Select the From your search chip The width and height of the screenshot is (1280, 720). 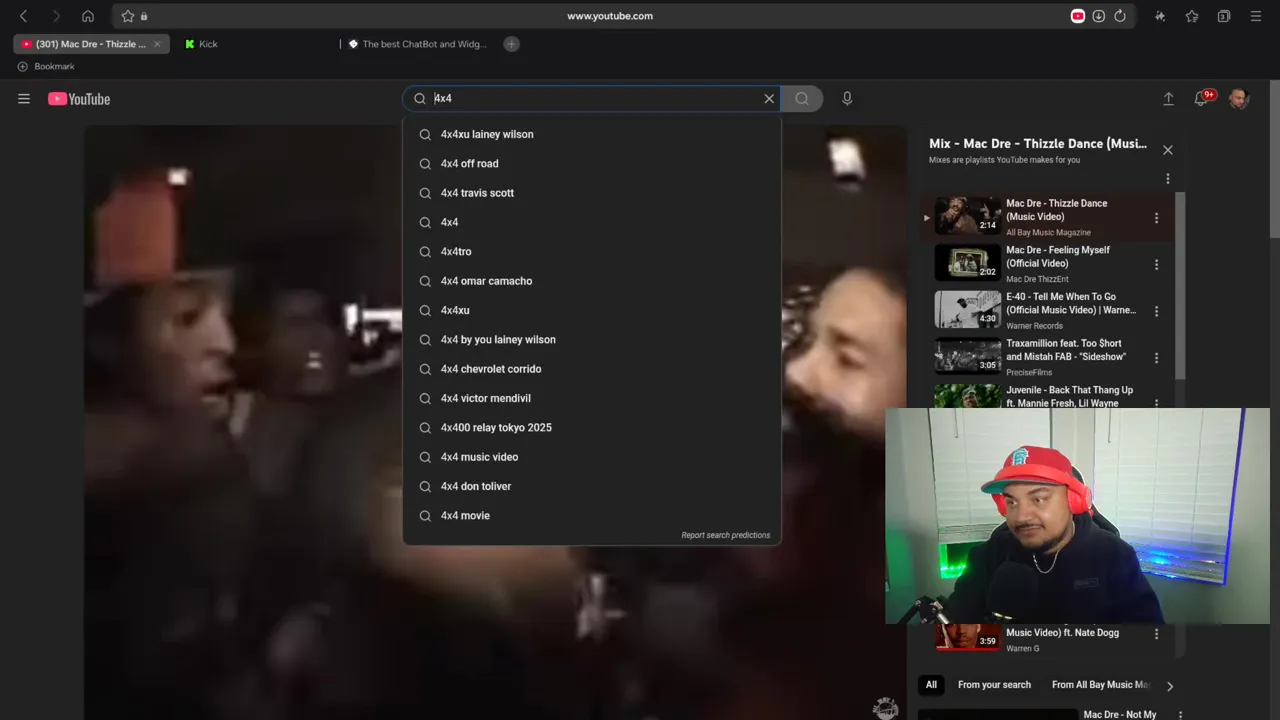pyautogui.click(x=994, y=685)
